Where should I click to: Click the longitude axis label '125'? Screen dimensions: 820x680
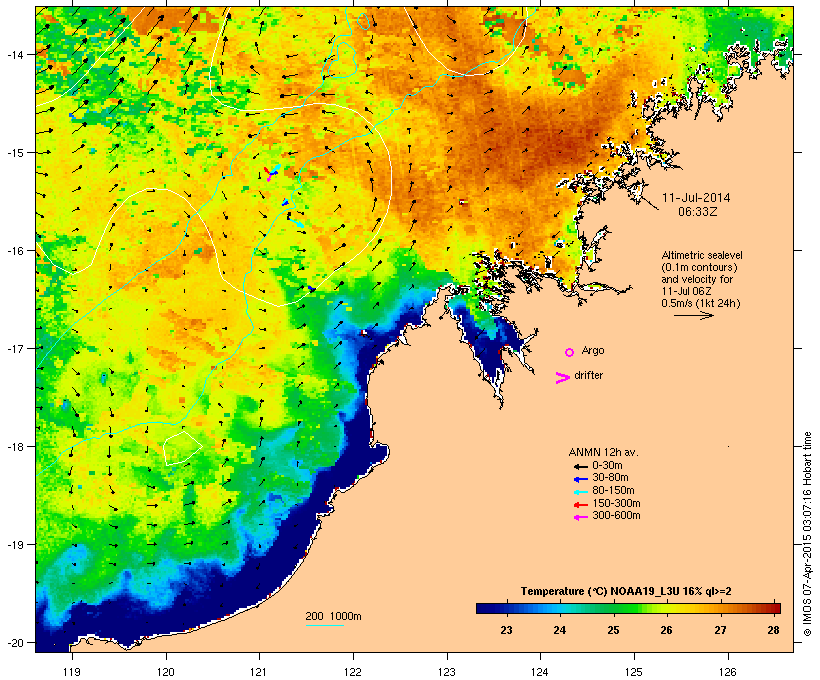click(x=634, y=672)
